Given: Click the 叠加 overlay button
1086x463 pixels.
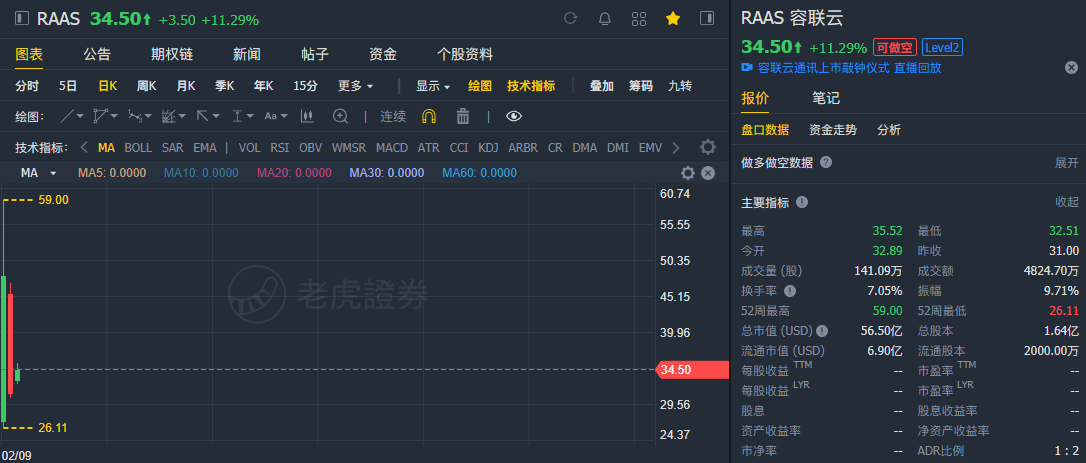Looking at the screenshot, I should click(x=602, y=86).
